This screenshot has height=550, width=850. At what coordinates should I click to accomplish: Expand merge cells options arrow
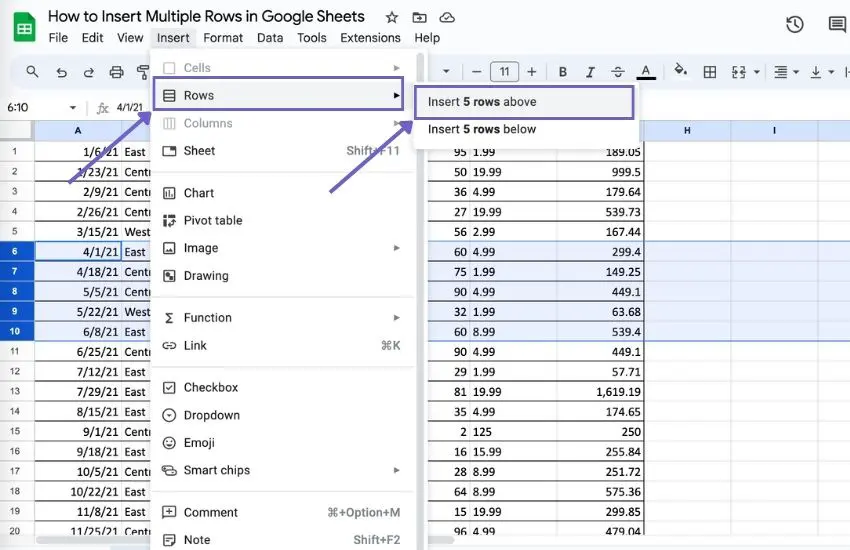[x=757, y=72]
